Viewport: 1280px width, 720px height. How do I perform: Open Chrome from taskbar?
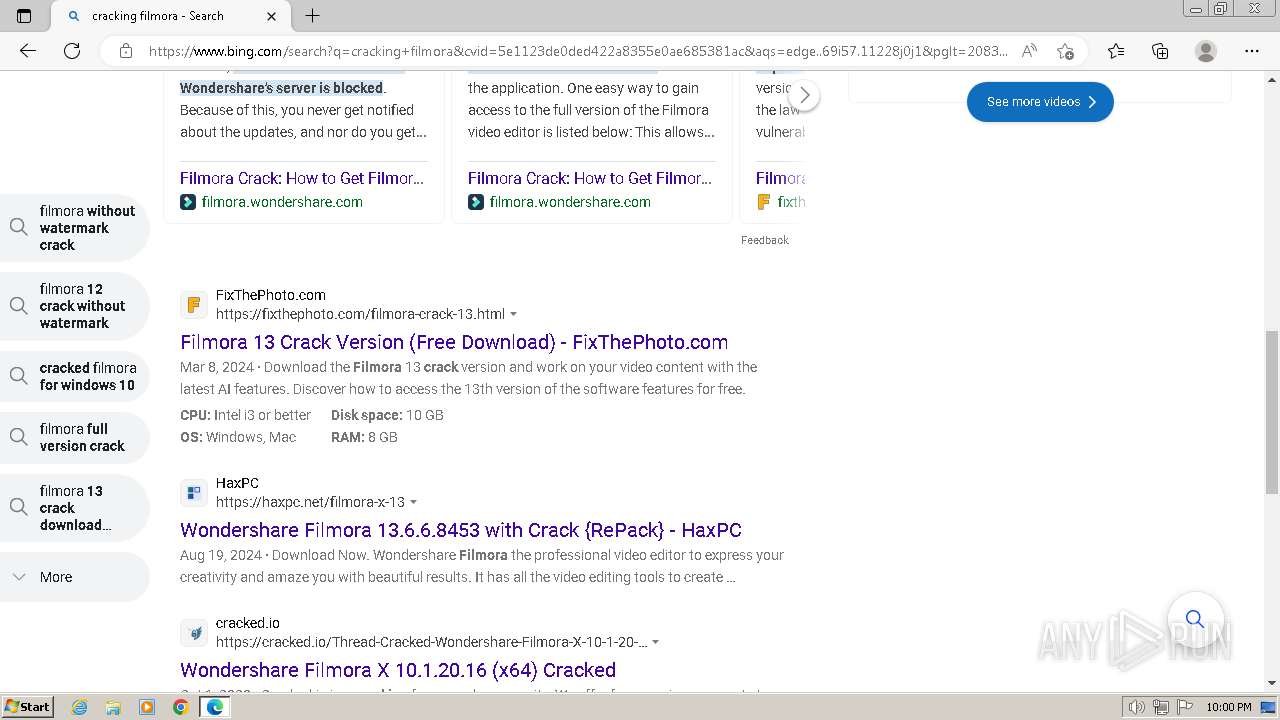(x=180, y=707)
